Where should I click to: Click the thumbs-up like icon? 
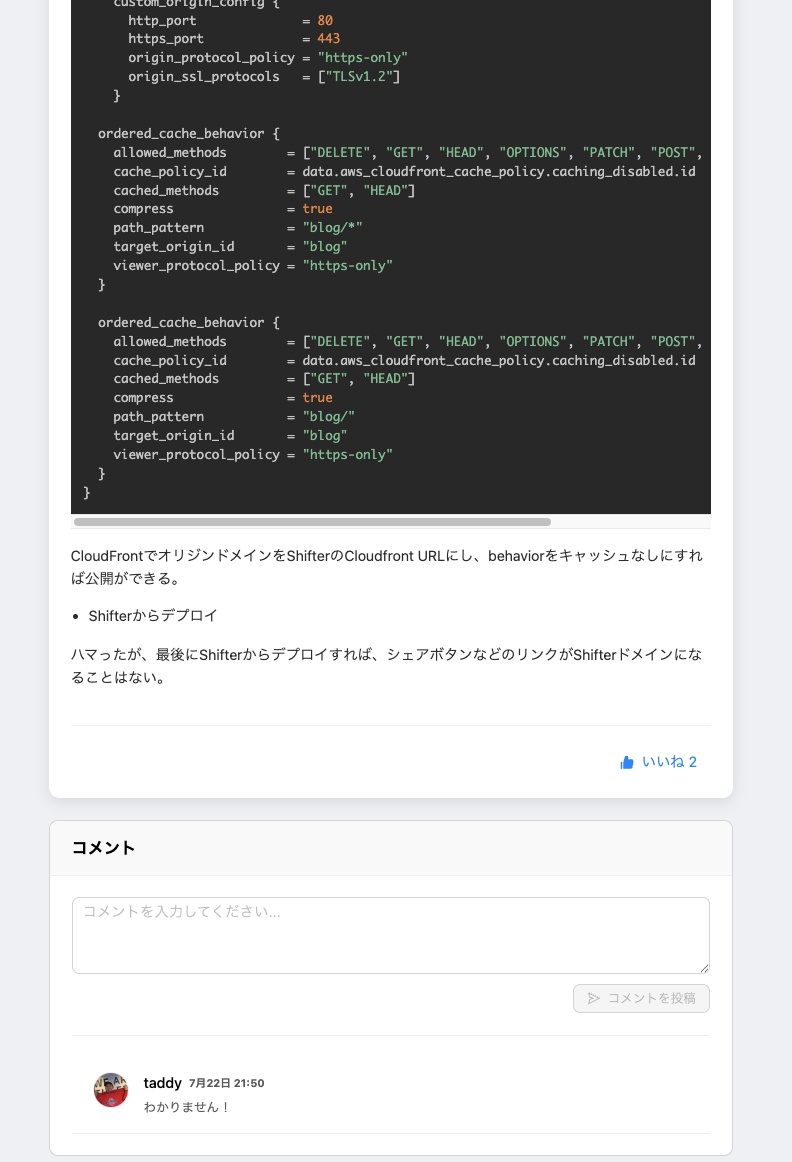(627, 762)
